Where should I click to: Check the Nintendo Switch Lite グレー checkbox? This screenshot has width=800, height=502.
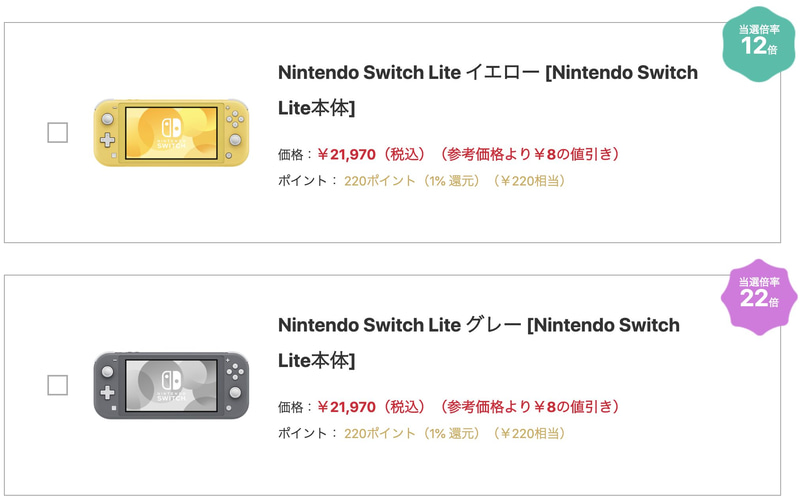coord(58,384)
